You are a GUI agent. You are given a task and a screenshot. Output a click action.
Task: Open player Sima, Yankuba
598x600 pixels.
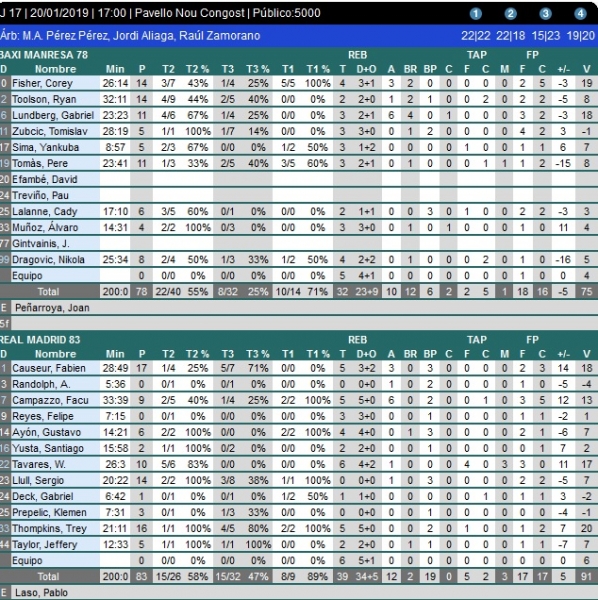(45, 148)
